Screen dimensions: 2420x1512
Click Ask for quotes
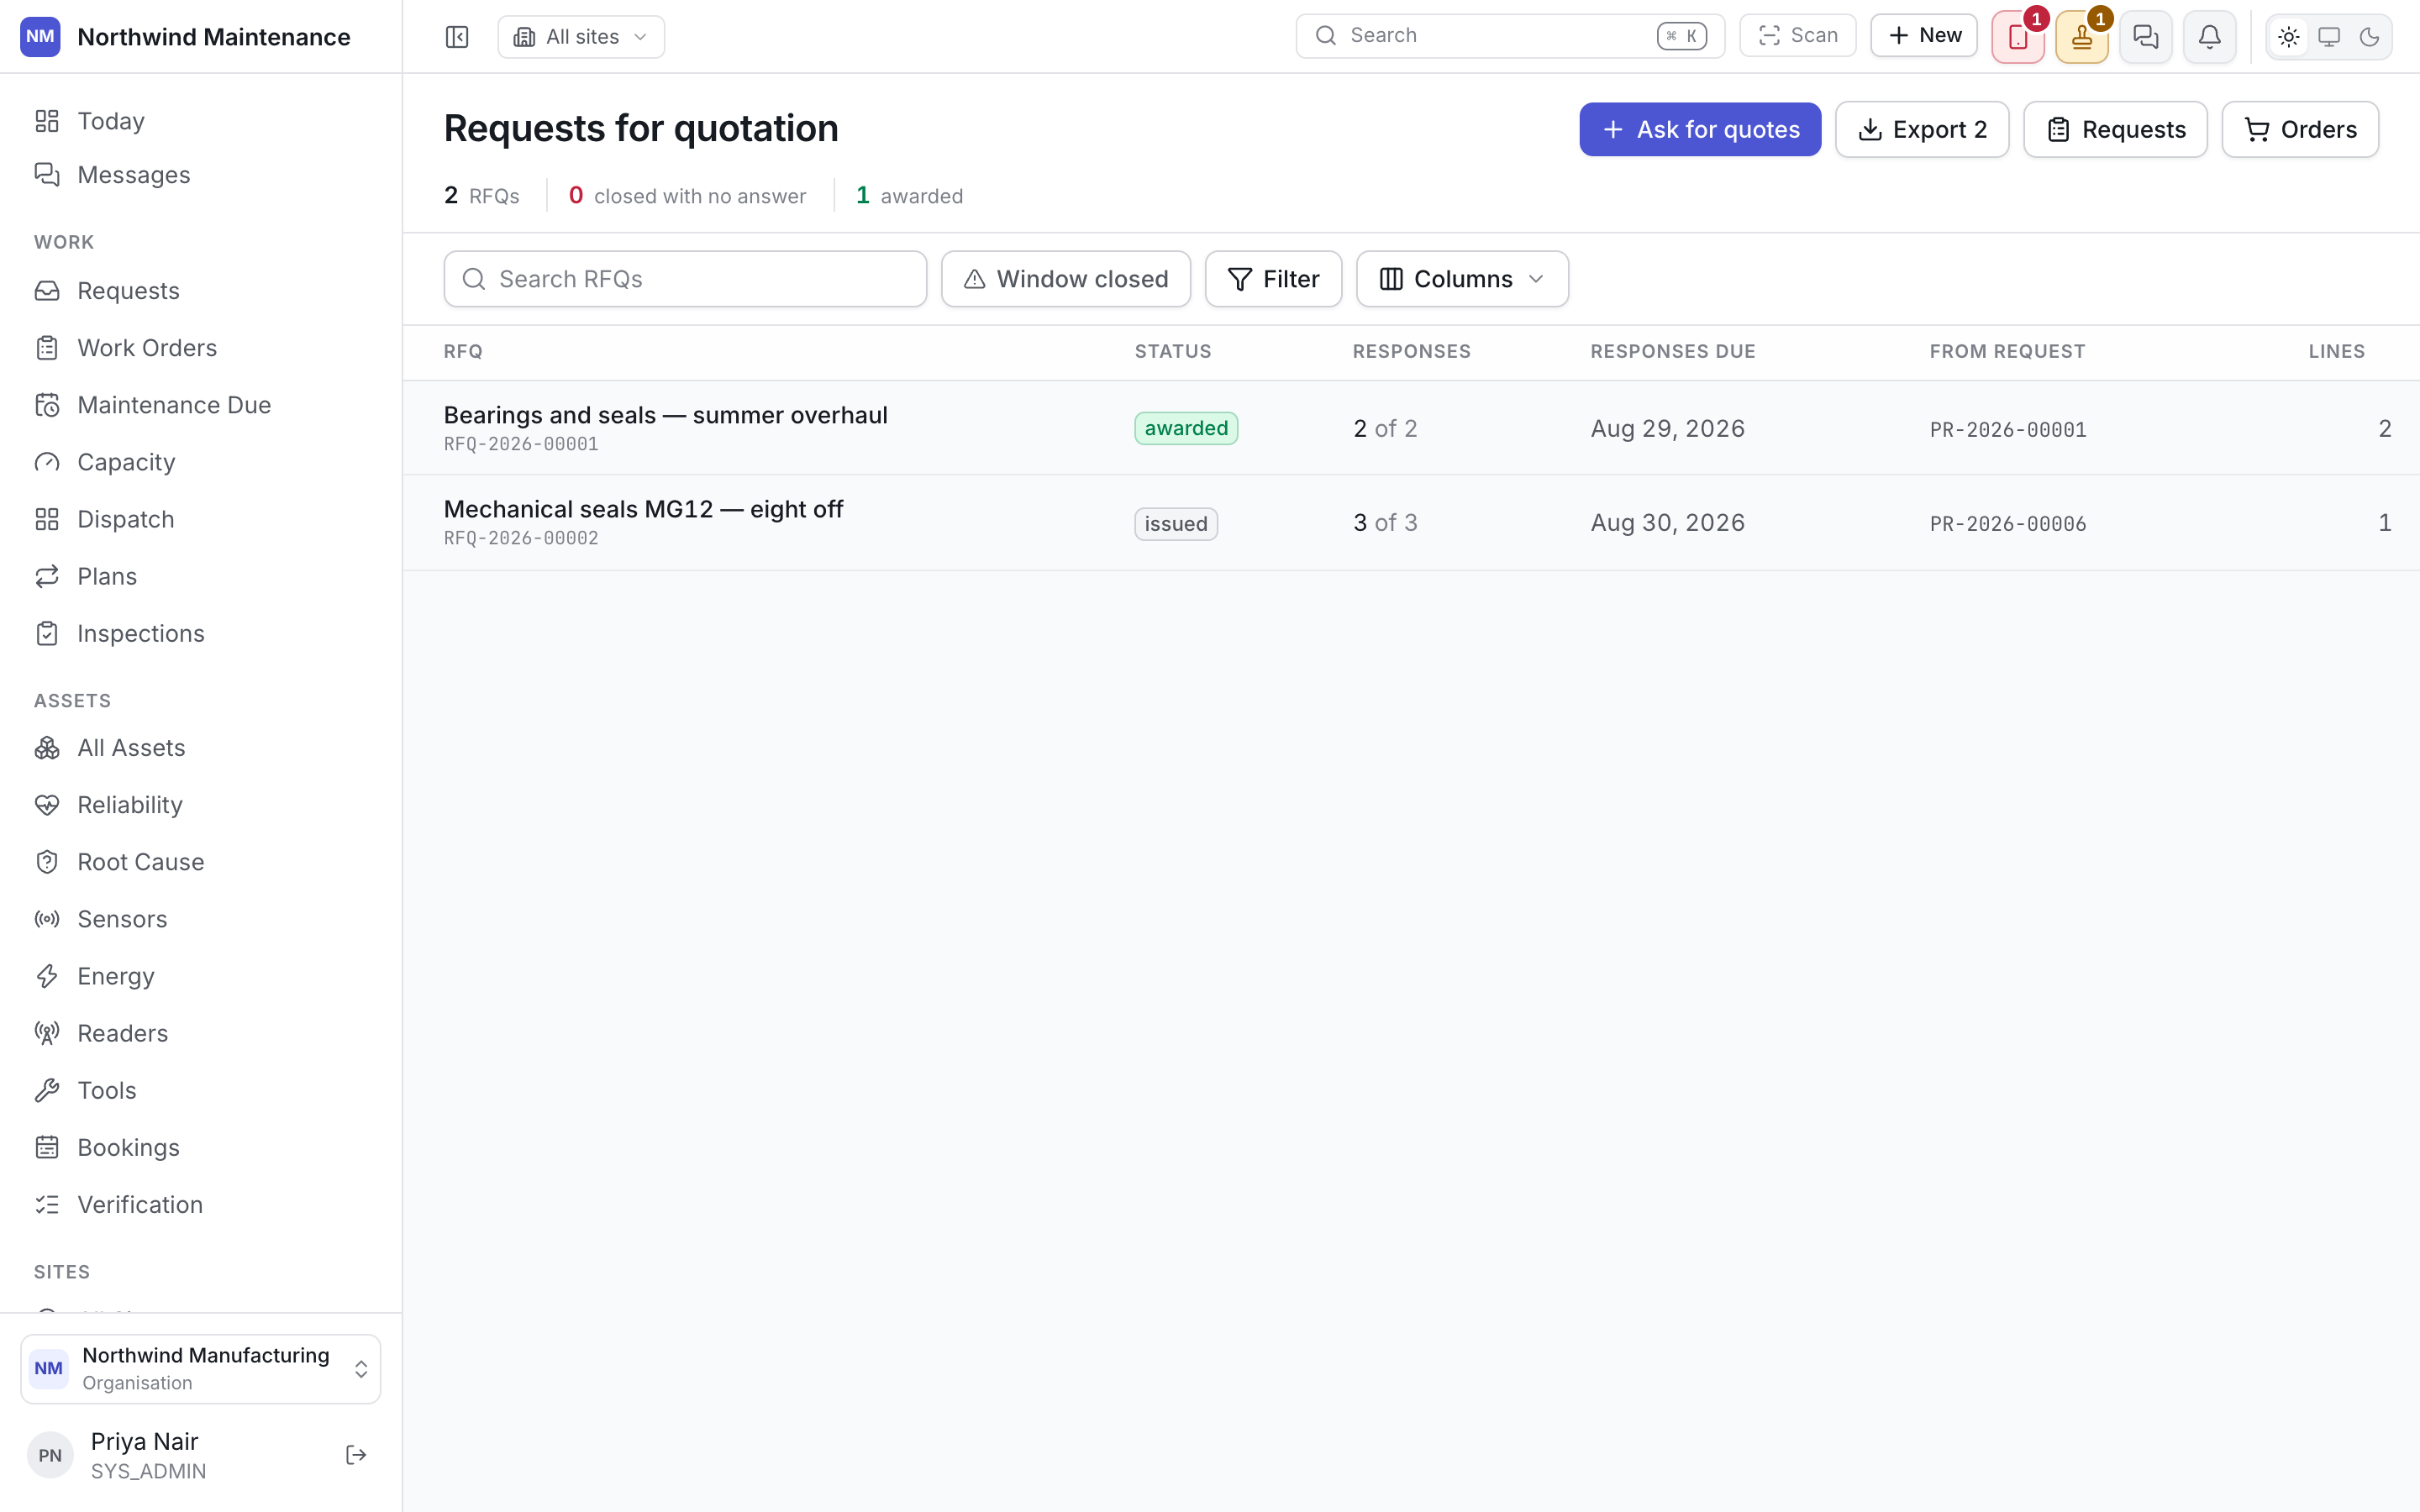pyautogui.click(x=1700, y=129)
